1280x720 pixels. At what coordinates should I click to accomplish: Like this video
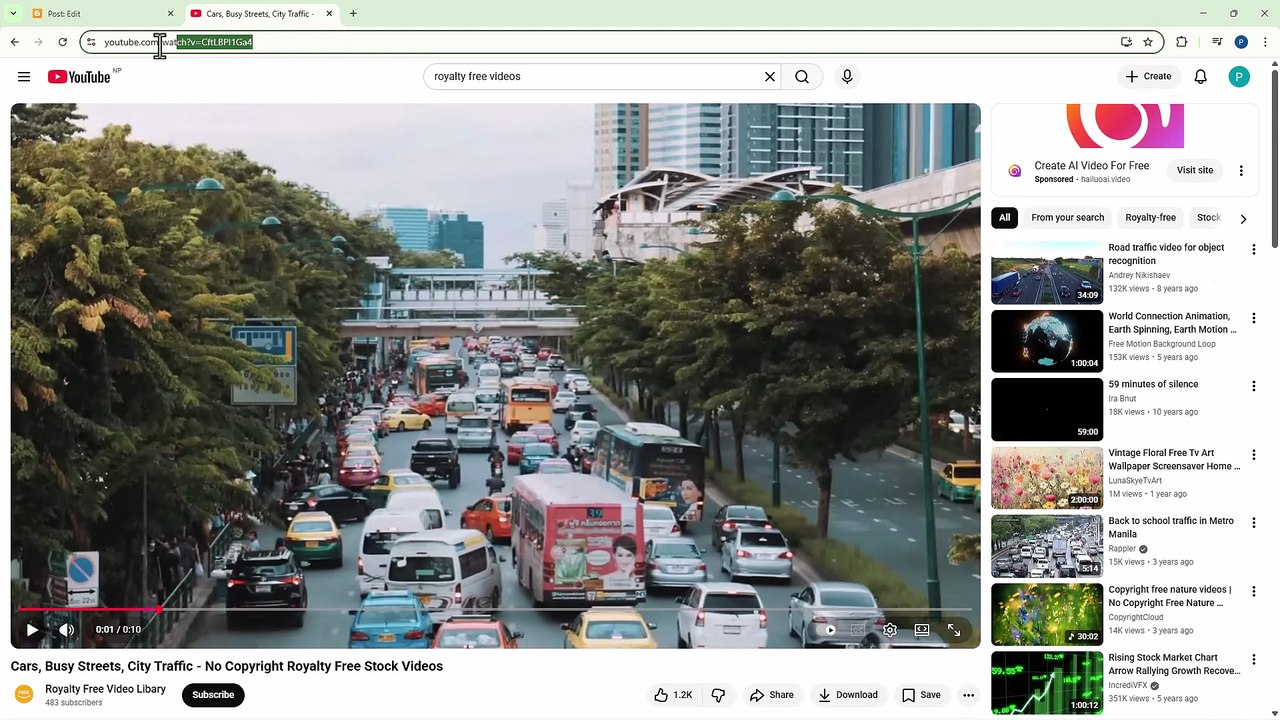(x=673, y=695)
